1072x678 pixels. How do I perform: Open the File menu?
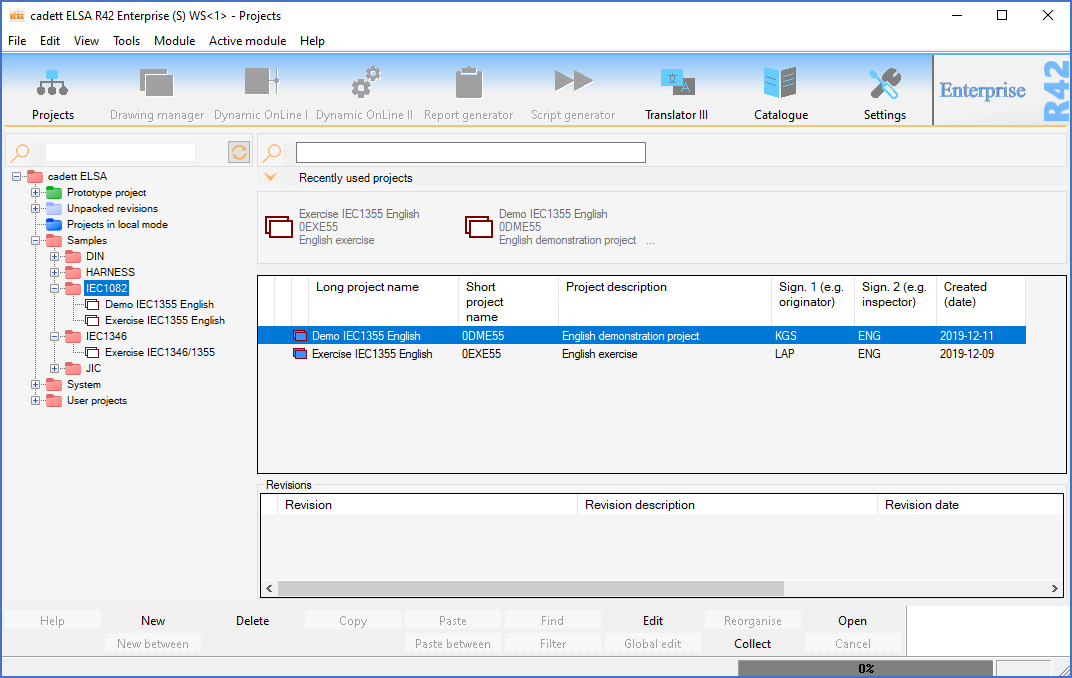click(17, 41)
